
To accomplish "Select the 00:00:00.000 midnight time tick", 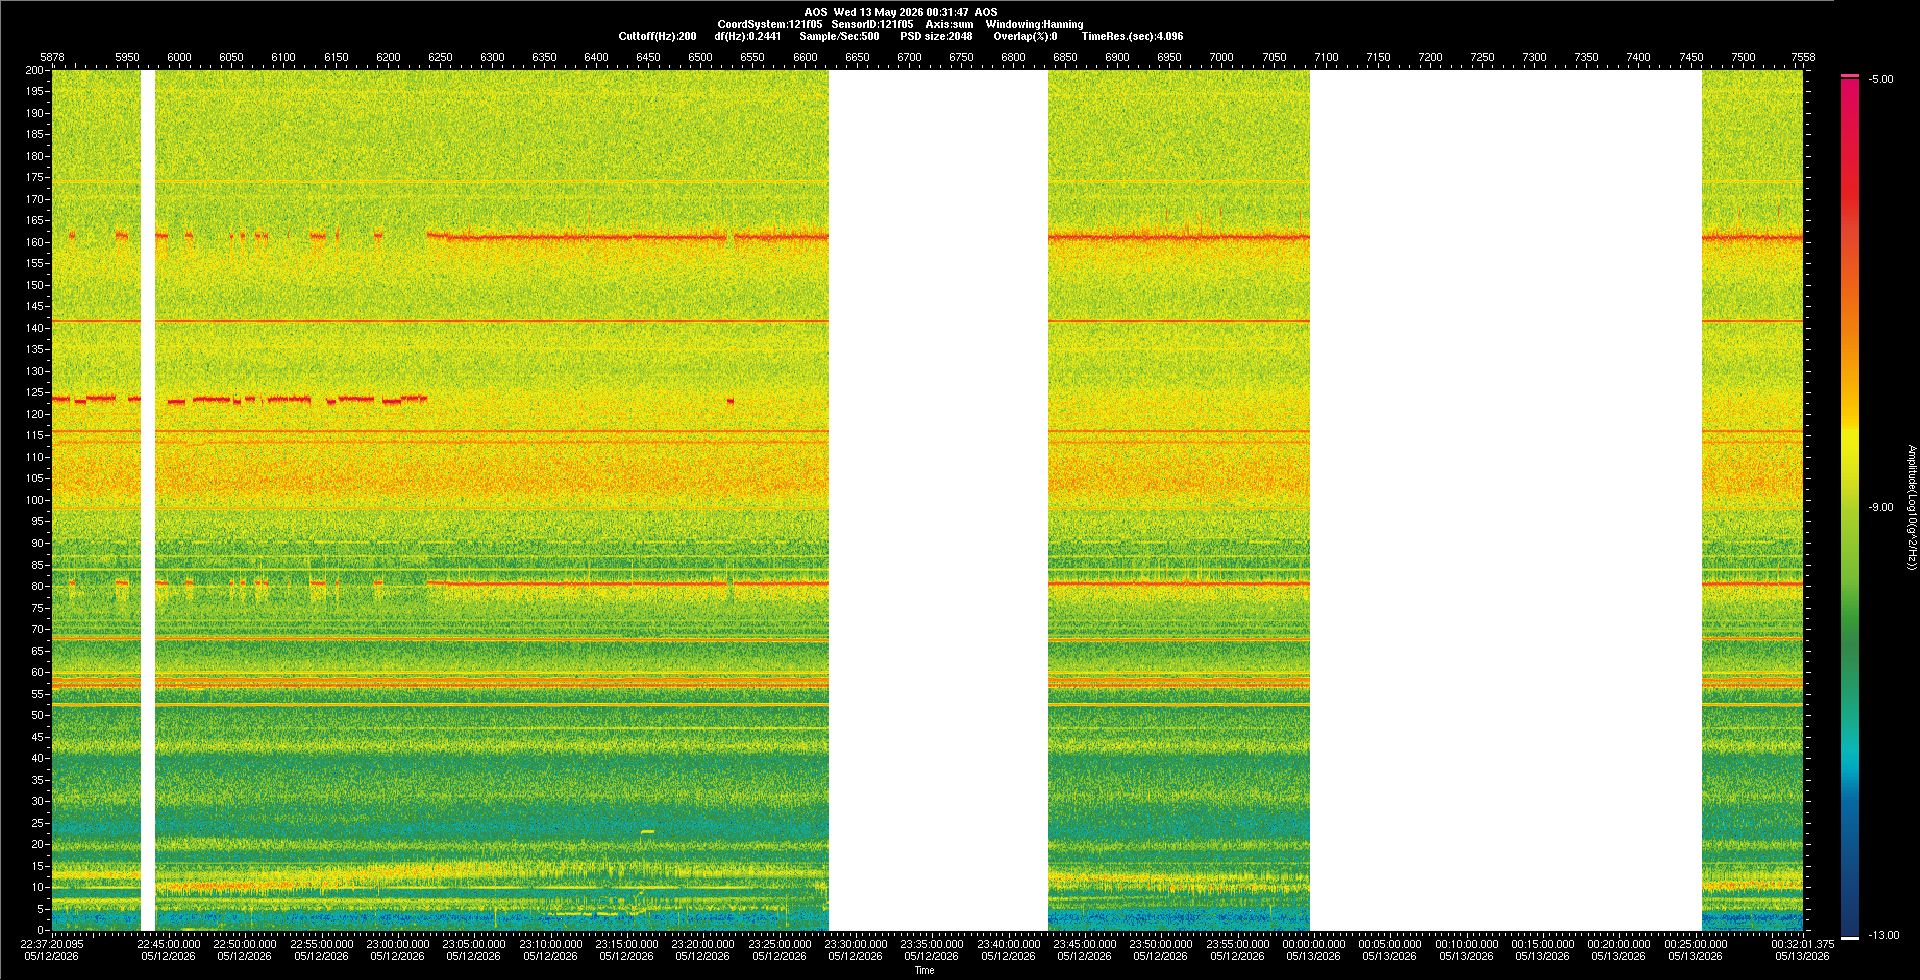I will coord(1313,943).
